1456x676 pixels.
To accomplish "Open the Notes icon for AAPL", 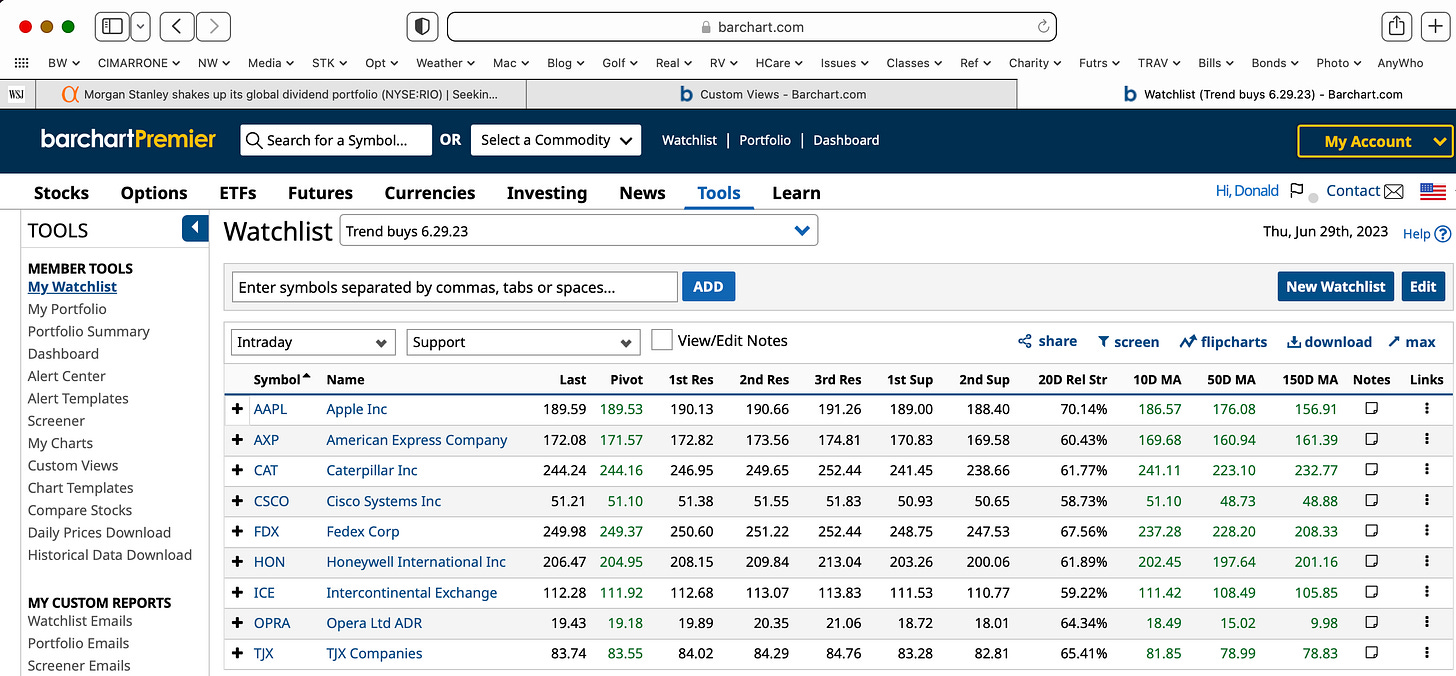I will click(x=1371, y=409).
